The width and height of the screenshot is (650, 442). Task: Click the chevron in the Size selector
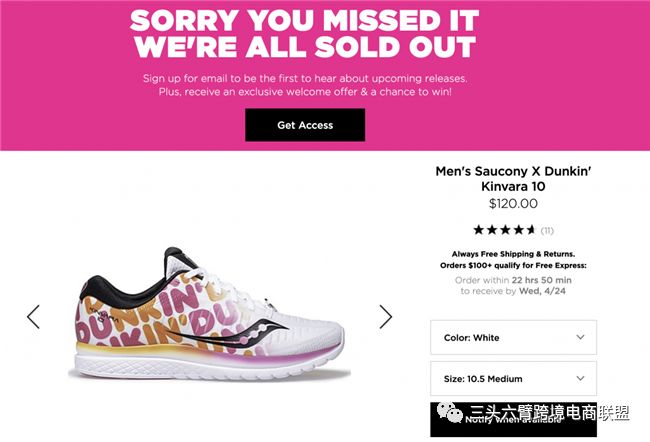(581, 379)
